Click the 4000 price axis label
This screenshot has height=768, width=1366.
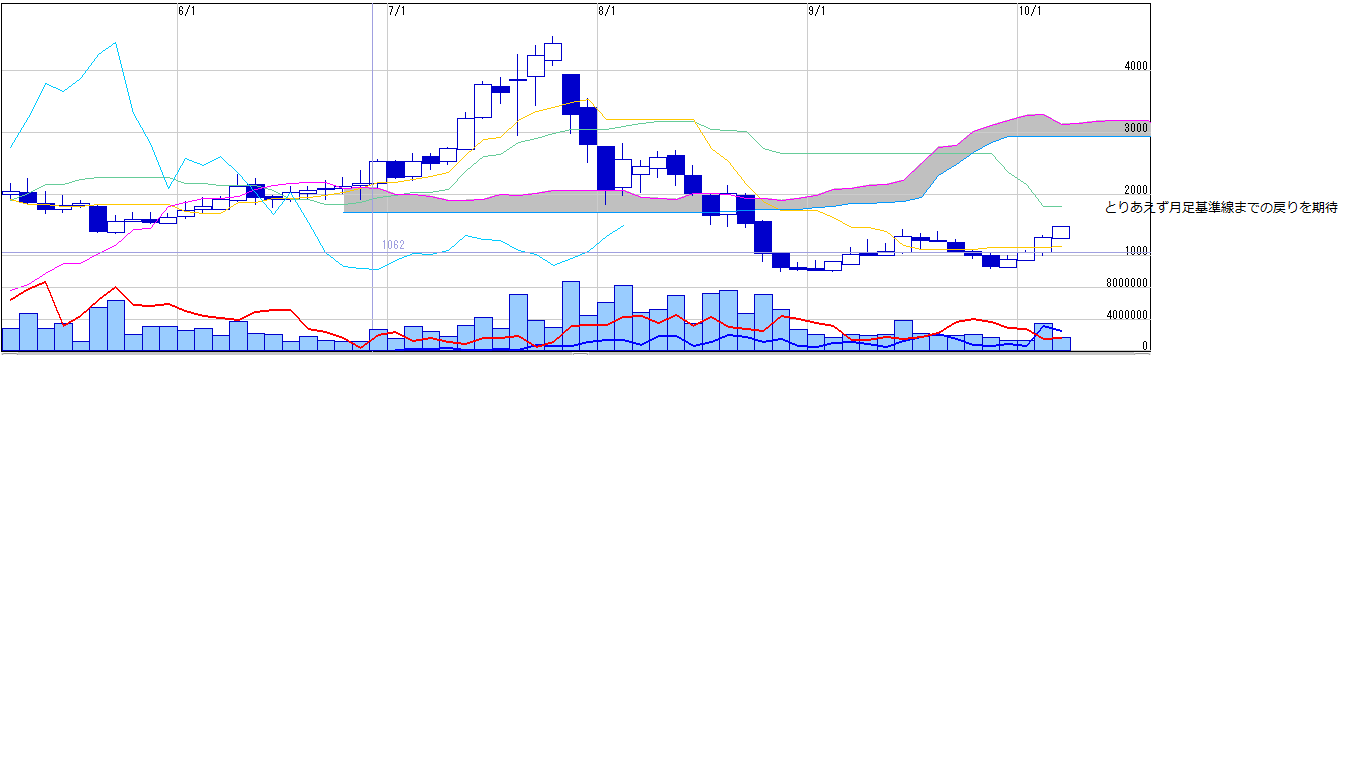pyautogui.click(x=1136, y=66)
